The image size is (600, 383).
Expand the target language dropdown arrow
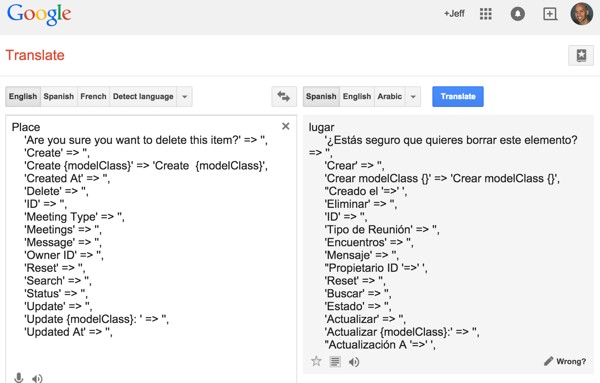coord(413,96)
